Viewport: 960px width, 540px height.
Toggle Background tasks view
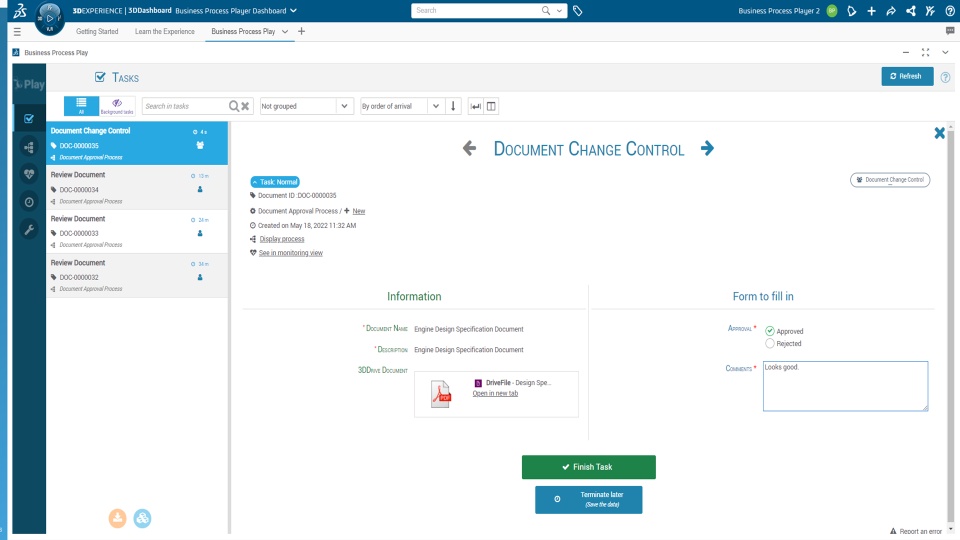(117, 106)
